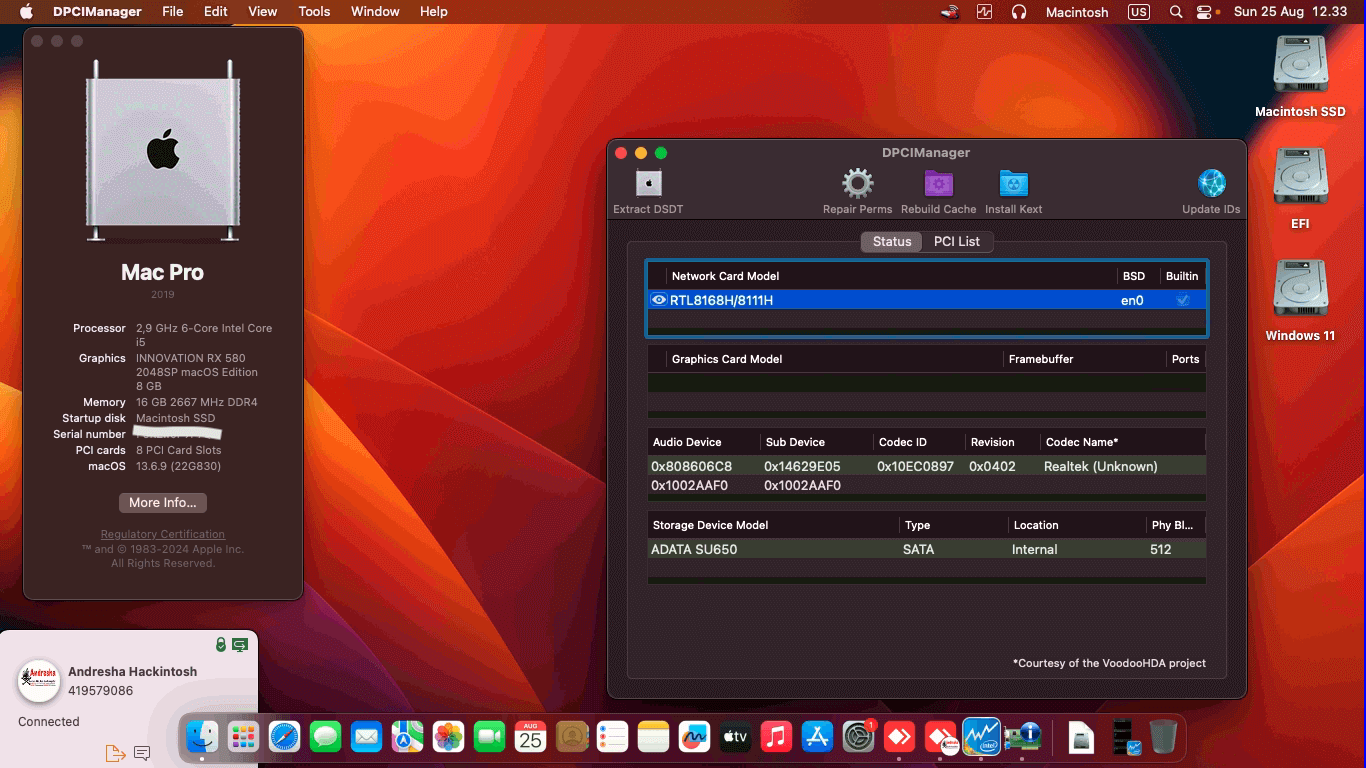Open the Trash in the Dock

click(1163, 738)
